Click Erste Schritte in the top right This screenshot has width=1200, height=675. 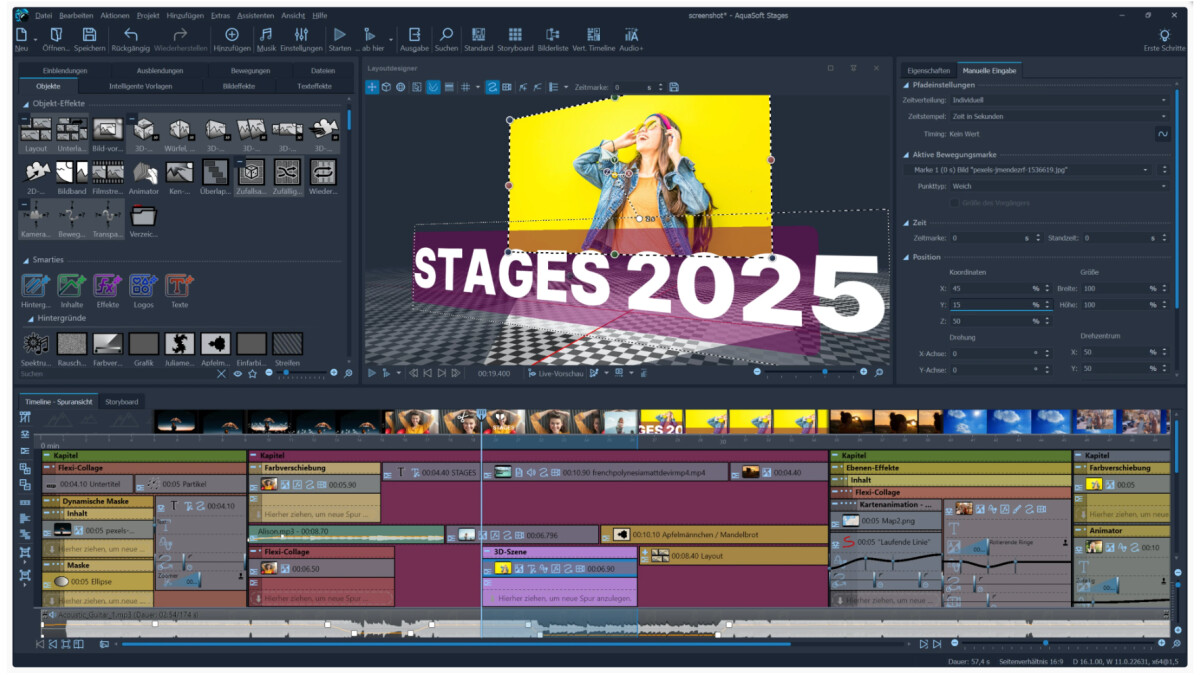[1163, 39]
